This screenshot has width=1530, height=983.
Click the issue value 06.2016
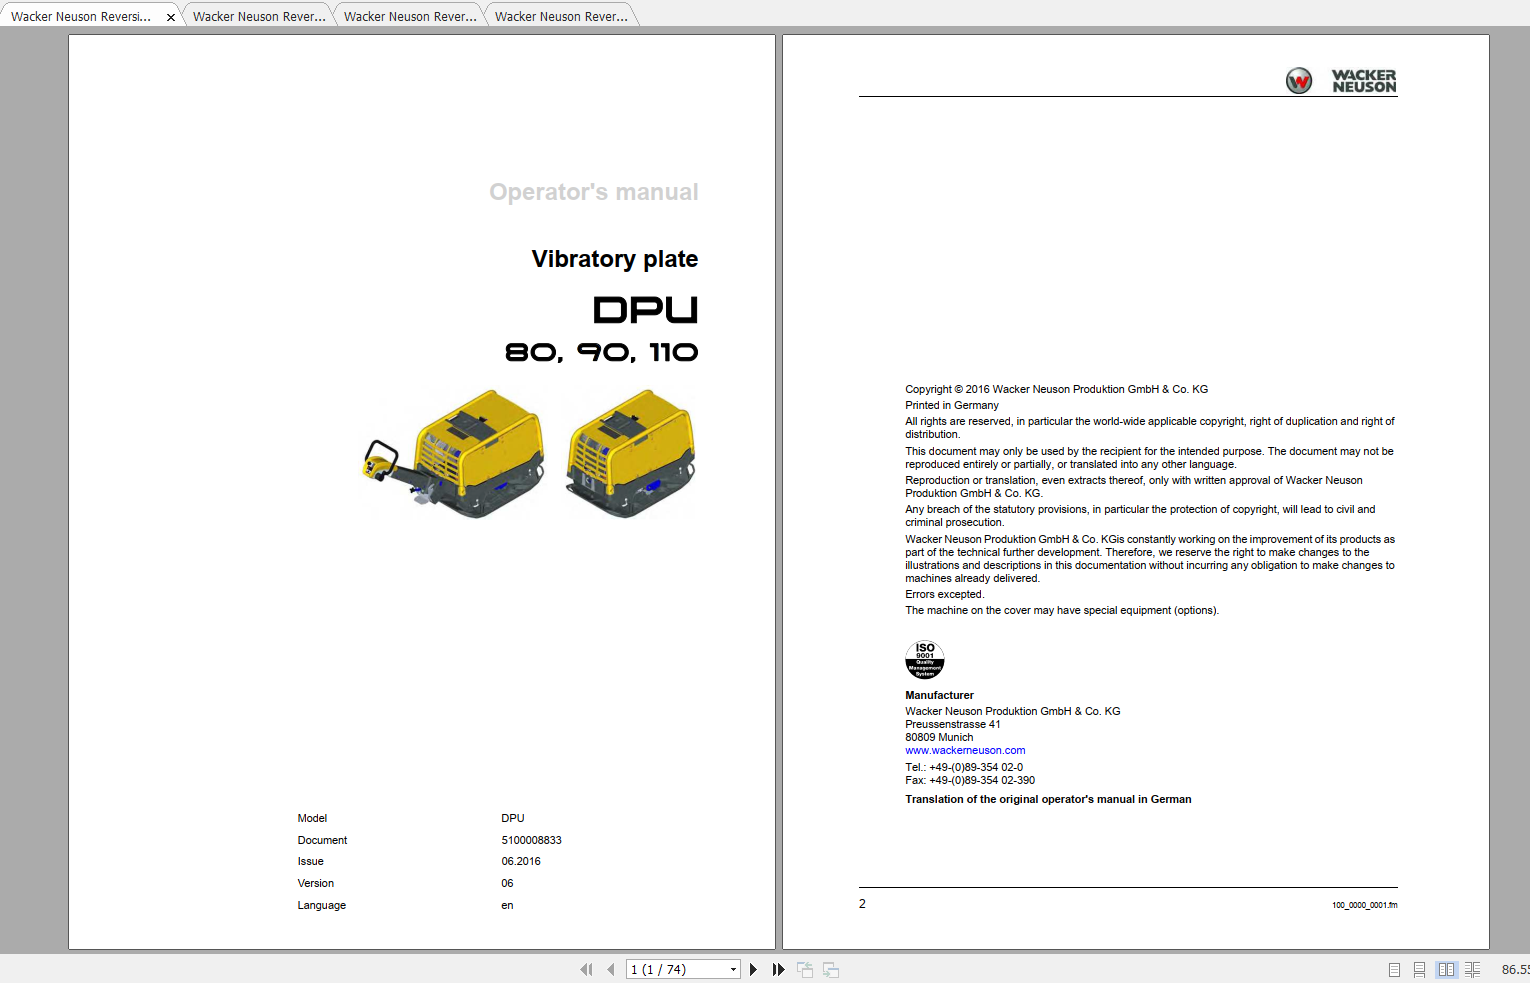[521, 861]
